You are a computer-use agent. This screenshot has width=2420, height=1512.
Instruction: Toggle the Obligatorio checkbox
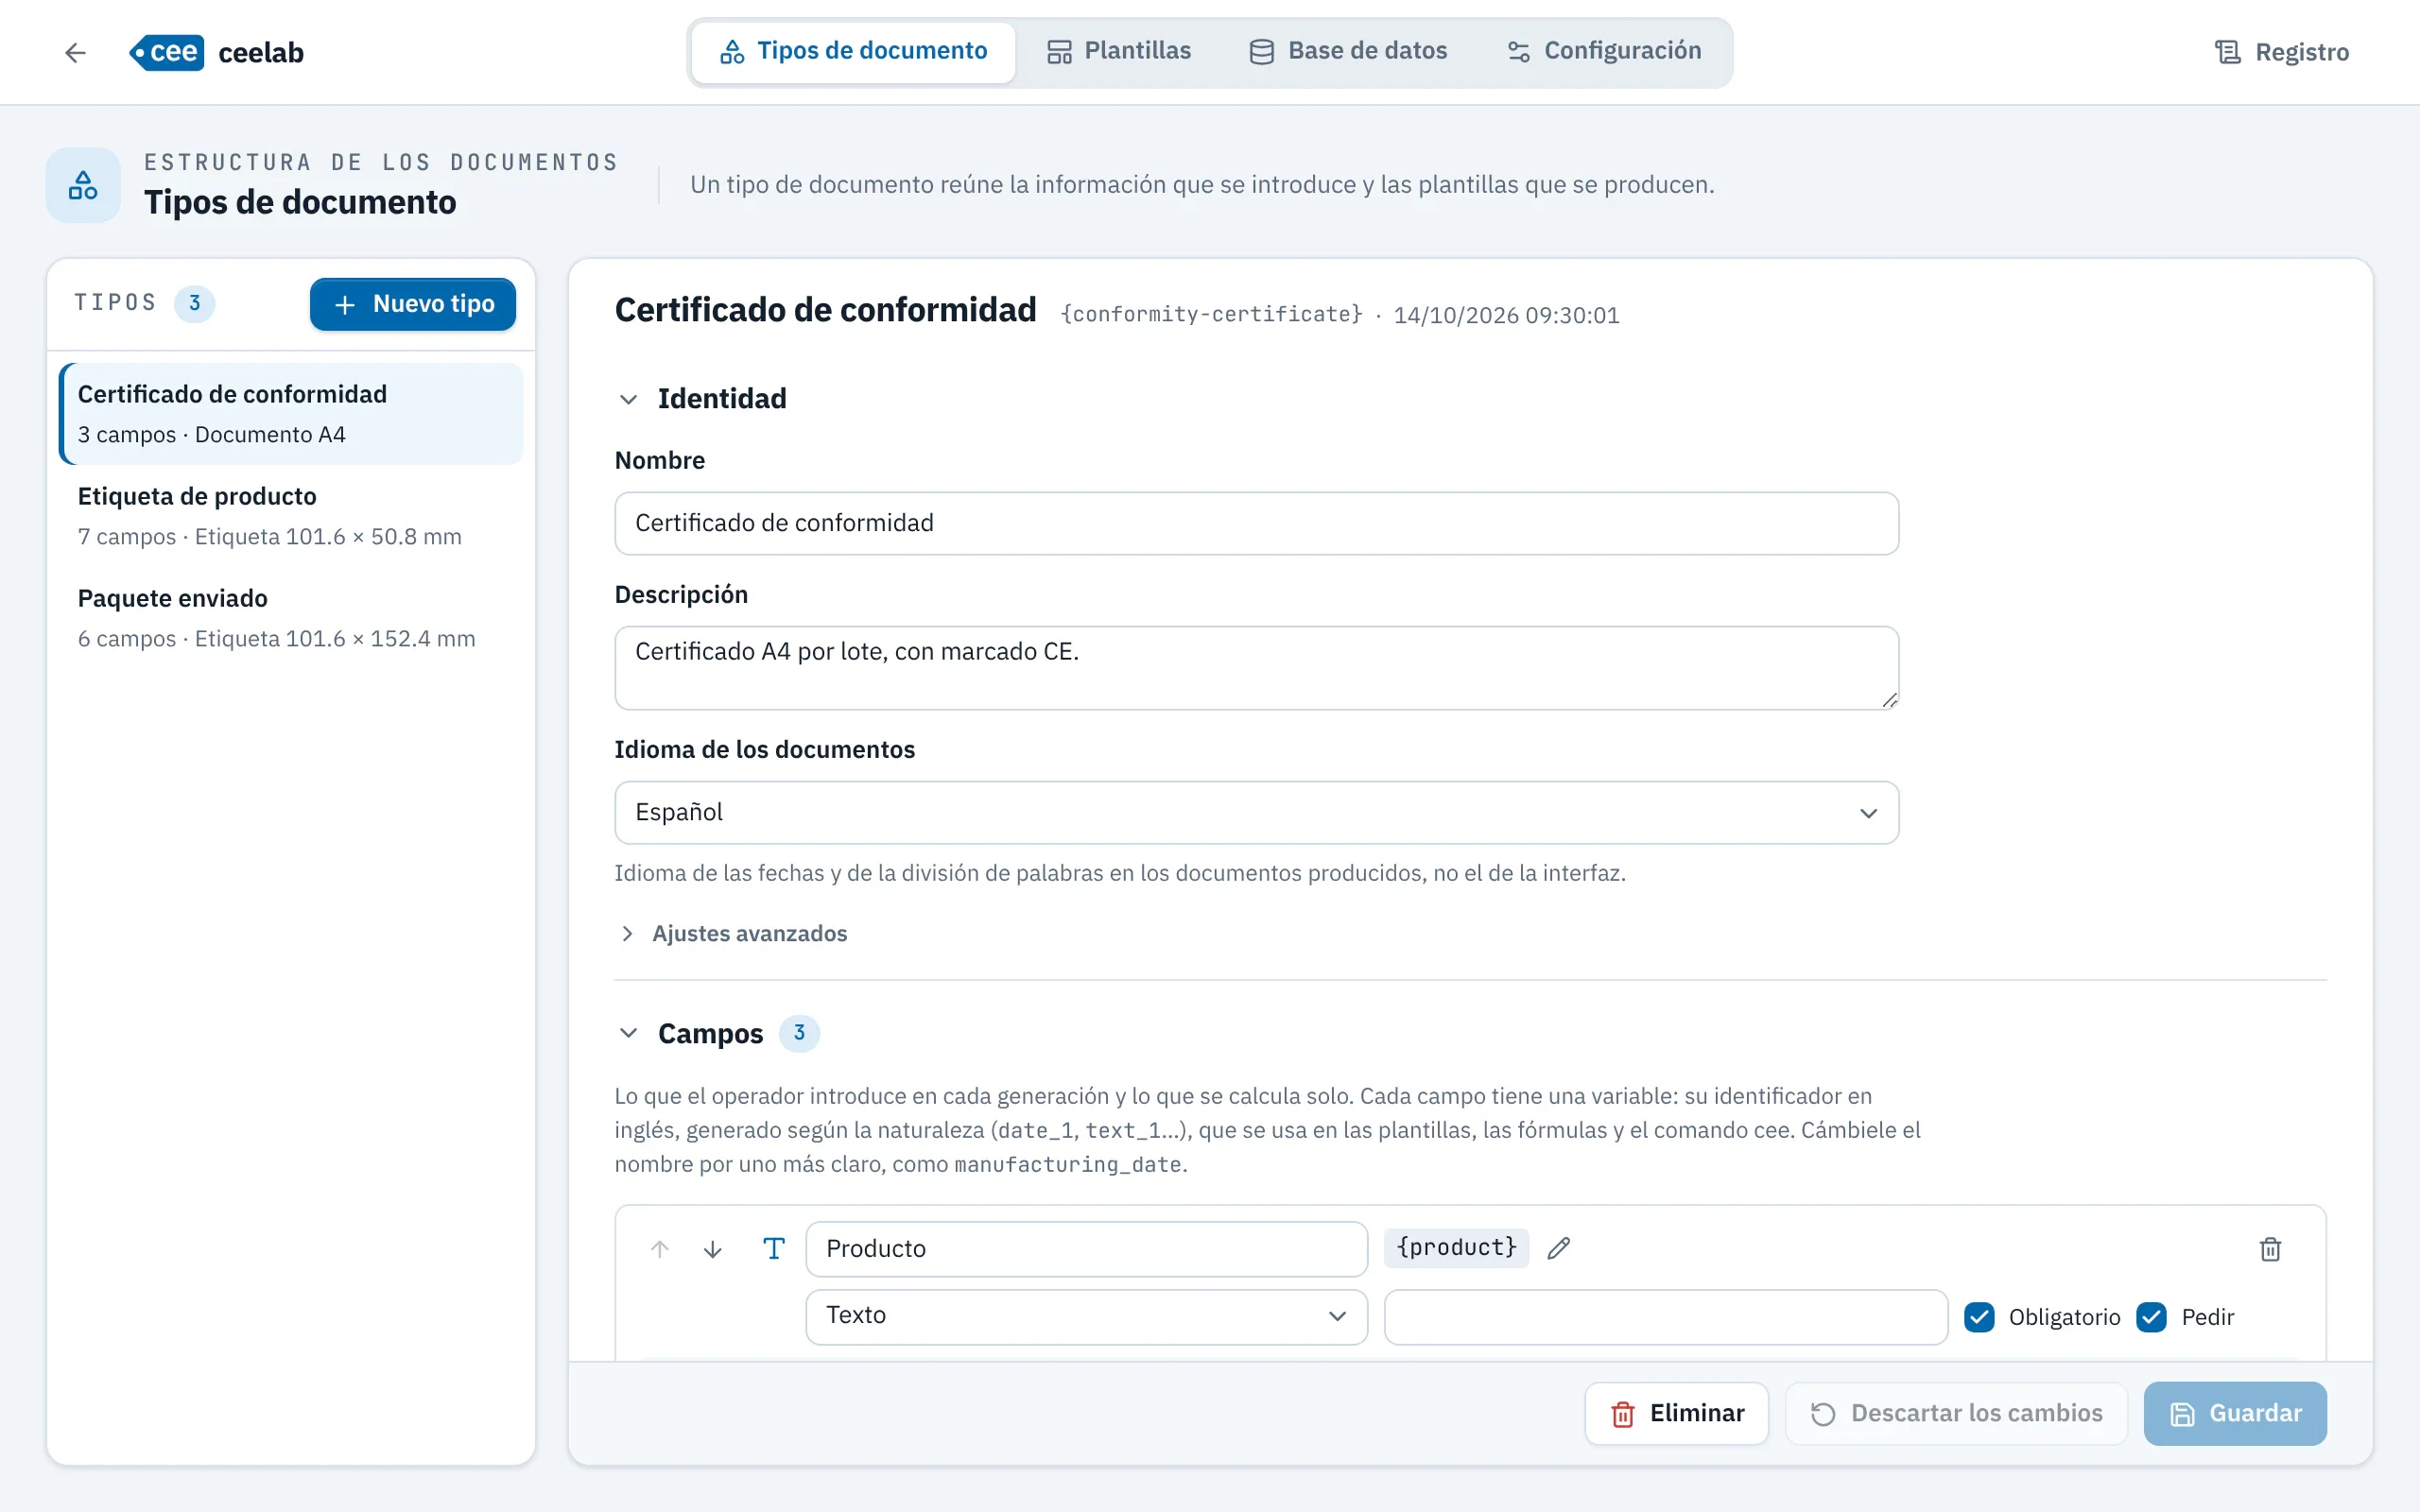(x=1979, y=1317)
